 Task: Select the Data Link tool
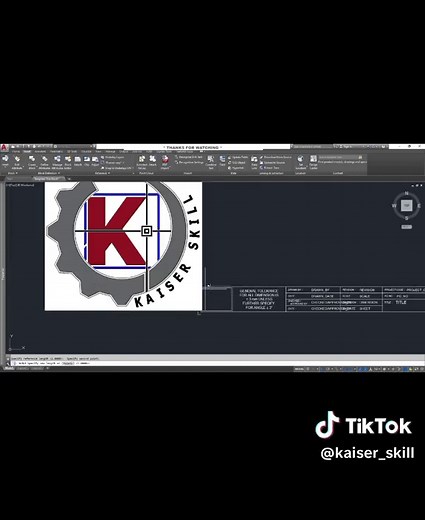(254, 162)
